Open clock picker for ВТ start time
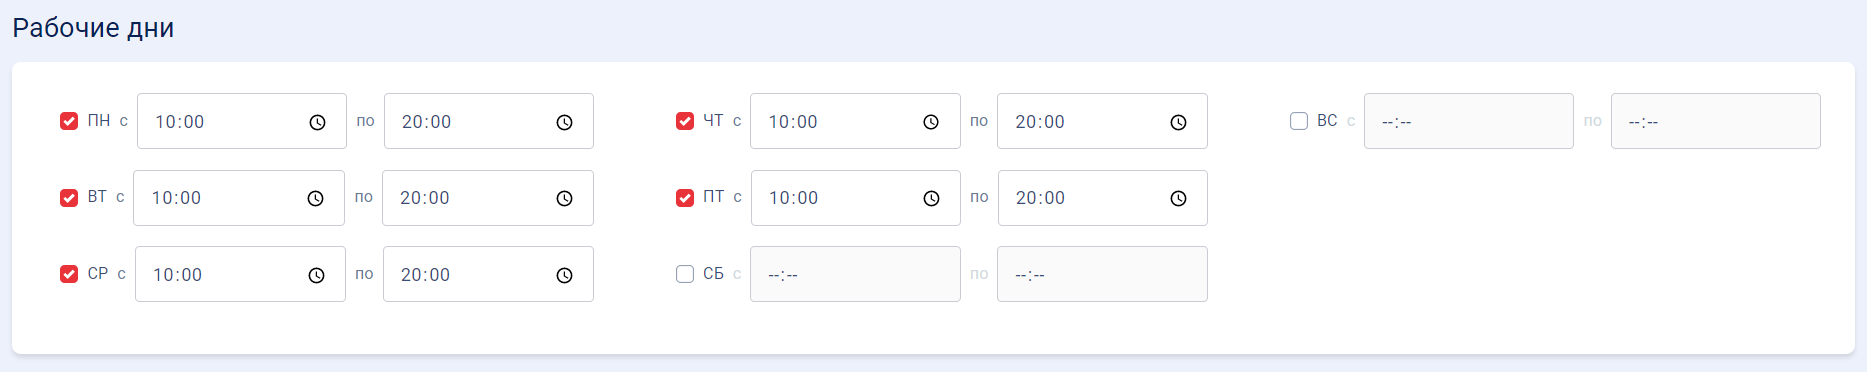 (315, 198)
